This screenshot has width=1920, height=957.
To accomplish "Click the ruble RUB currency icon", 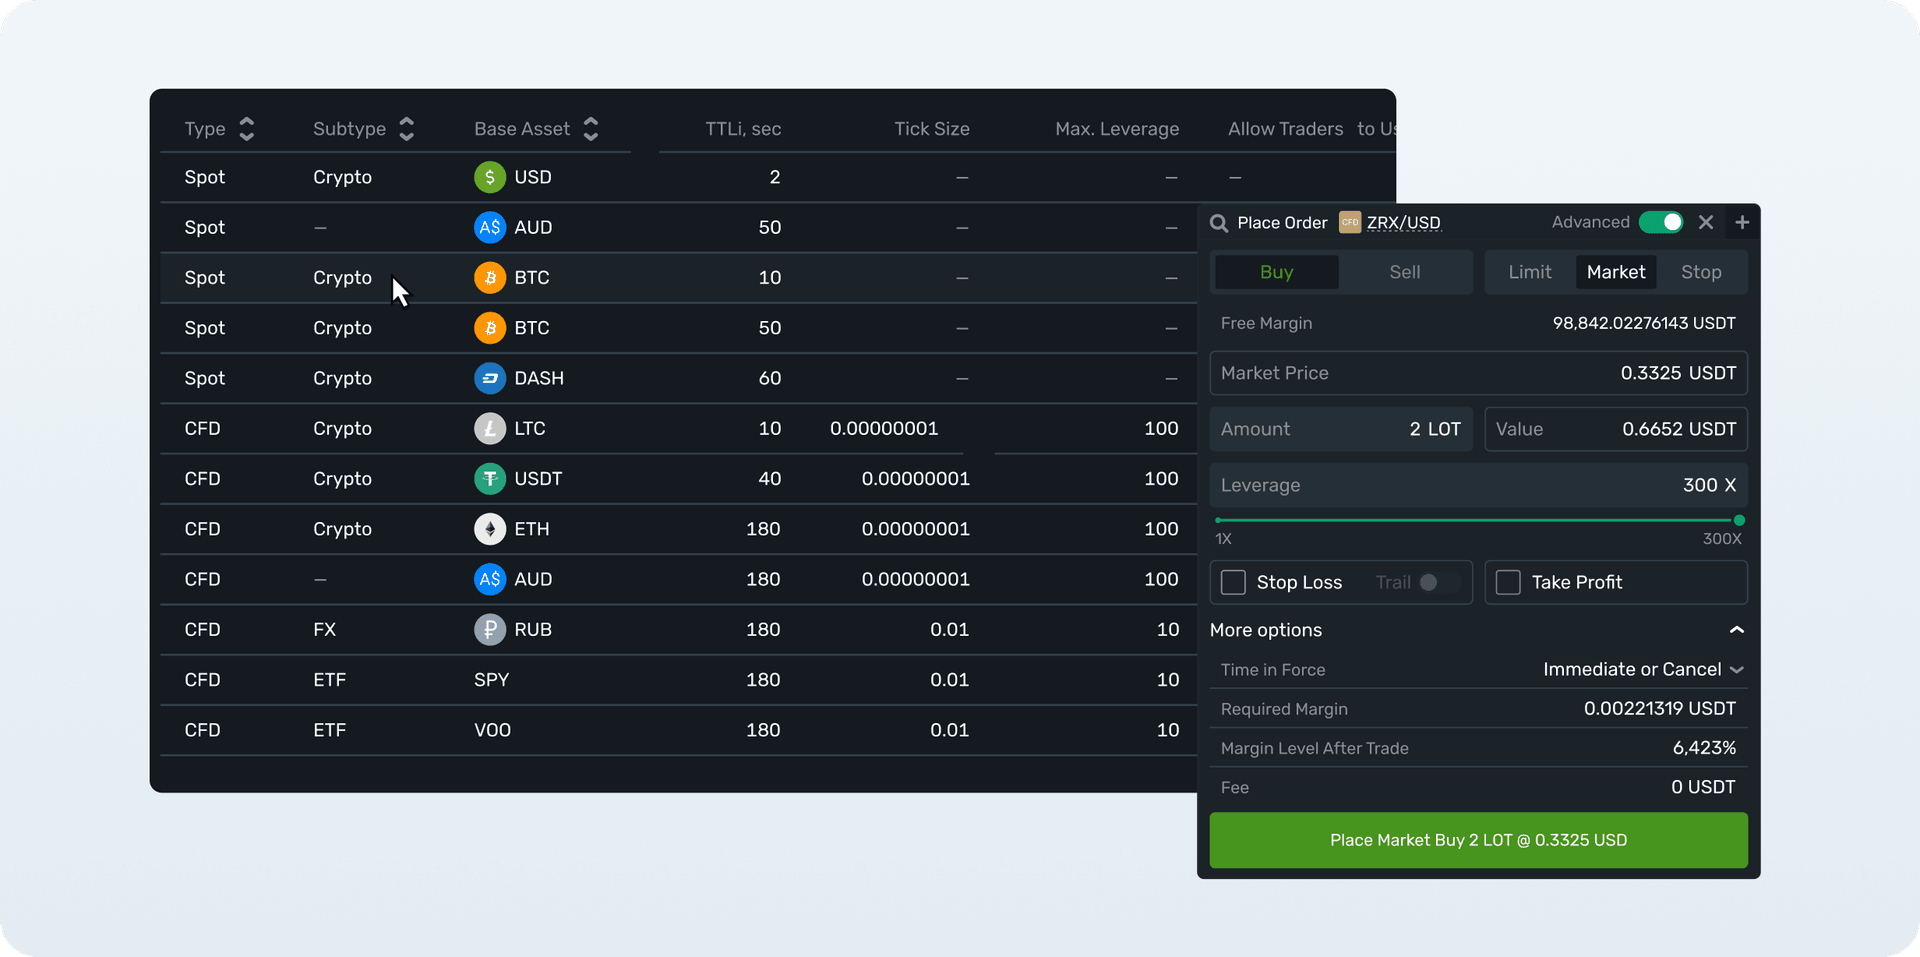I will tap(489, 630).
